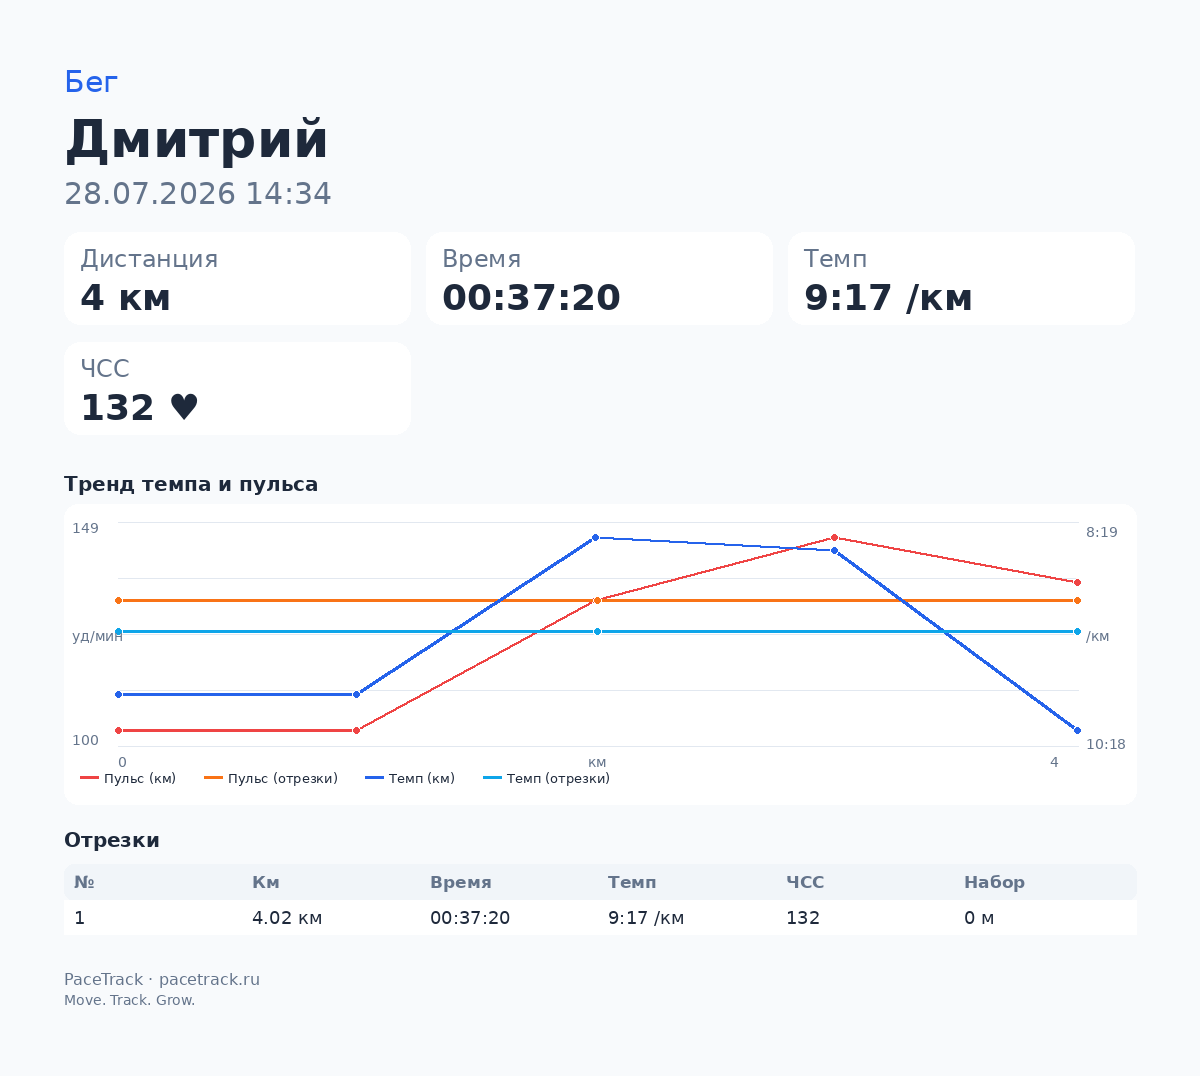
Task: Open the Темп 9:17 /км card
Action: tap(961, 279)
